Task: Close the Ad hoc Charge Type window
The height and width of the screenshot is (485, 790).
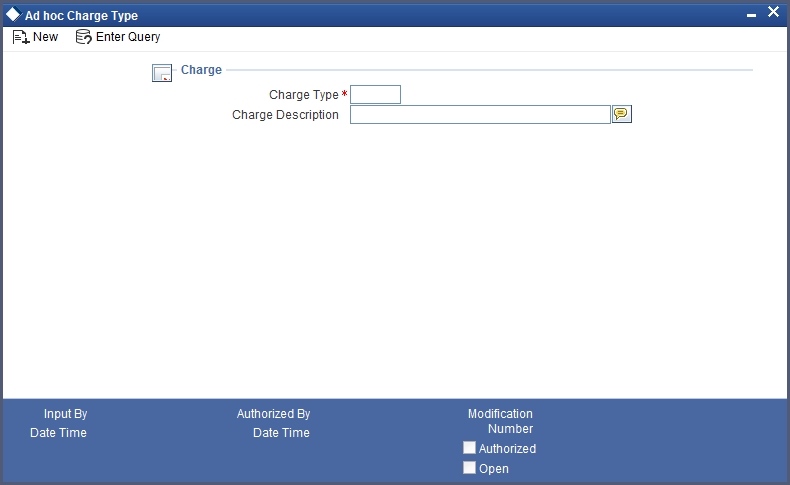Action: click(x=773, y=12)
